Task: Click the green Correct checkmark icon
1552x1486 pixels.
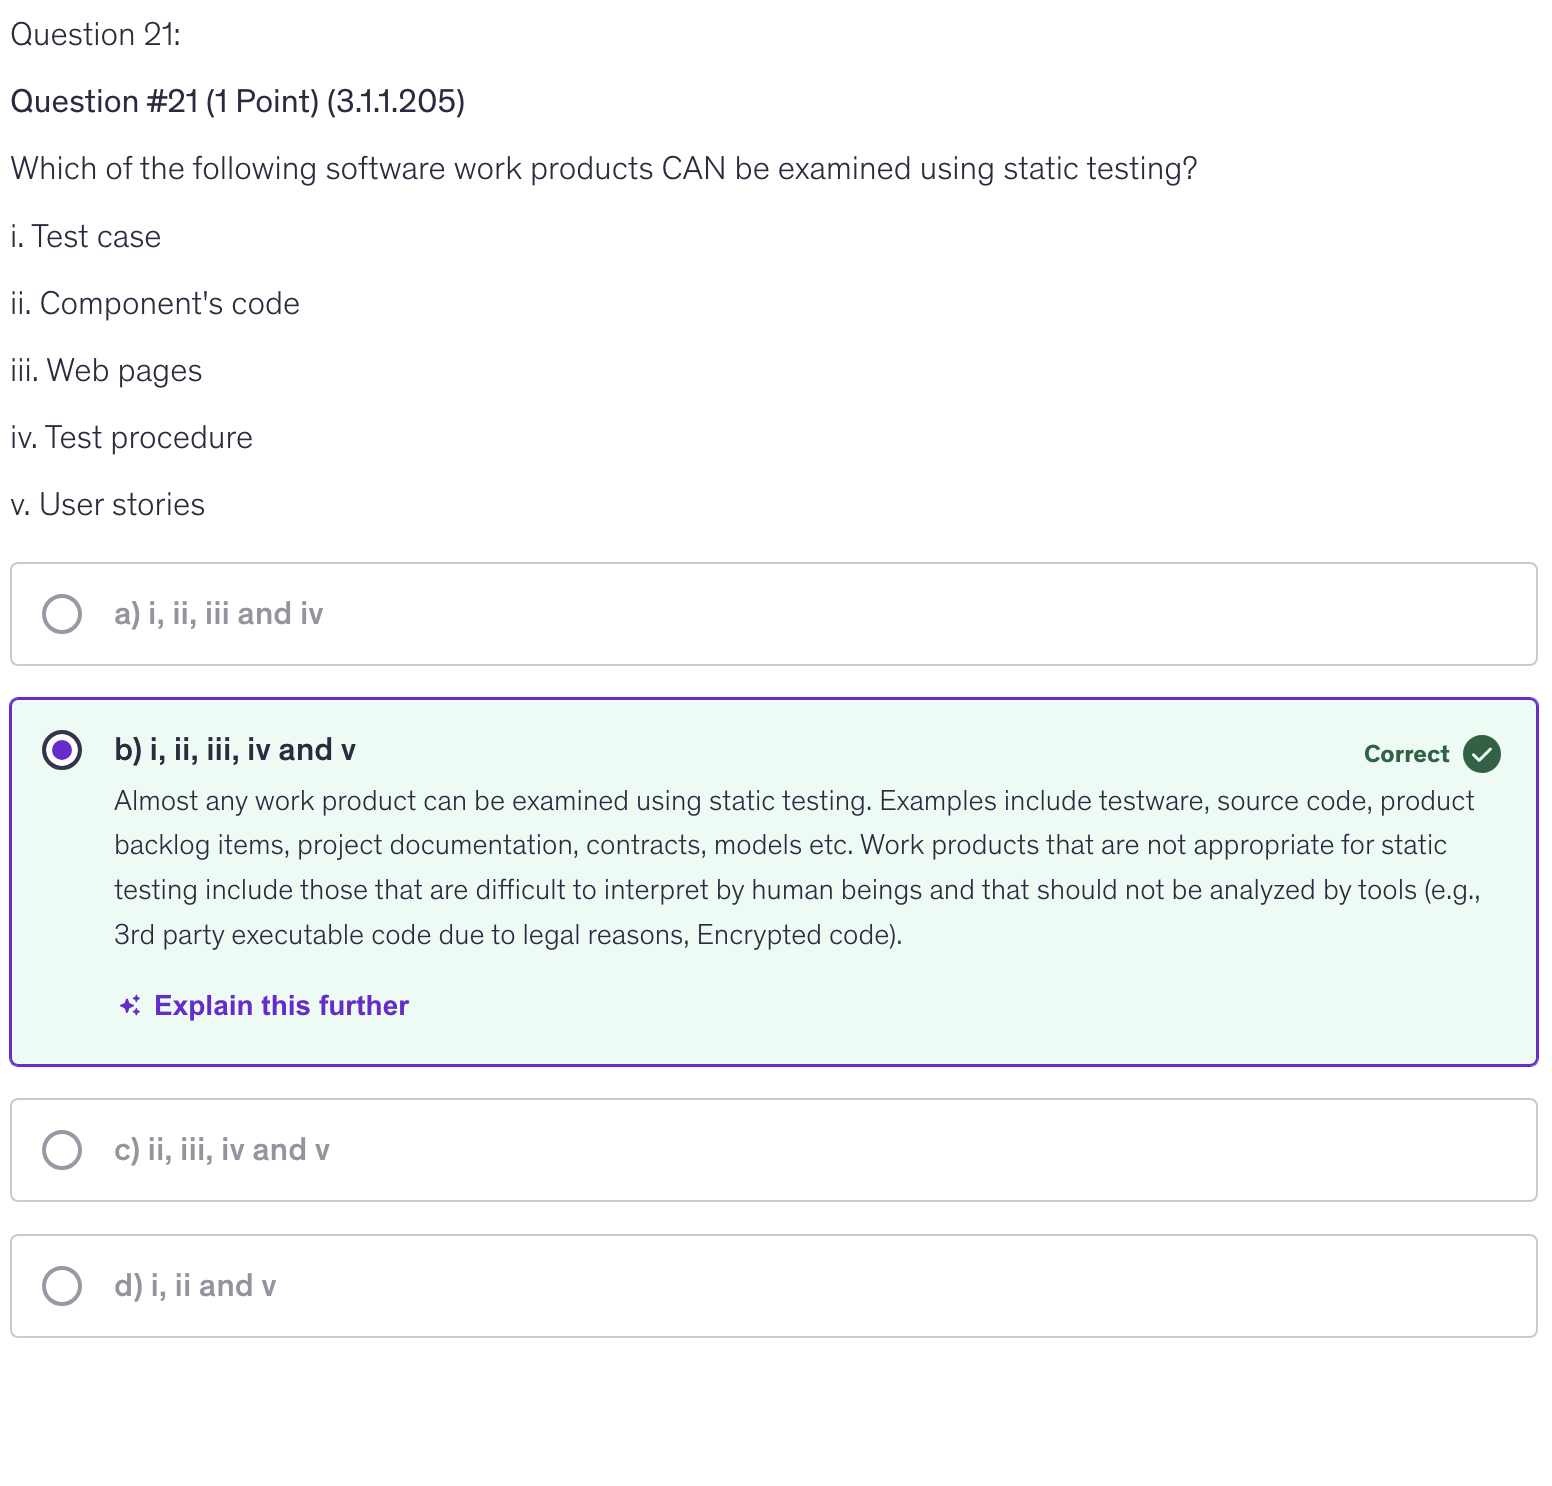Action: pyautogui.click(x=1481, y=754)
